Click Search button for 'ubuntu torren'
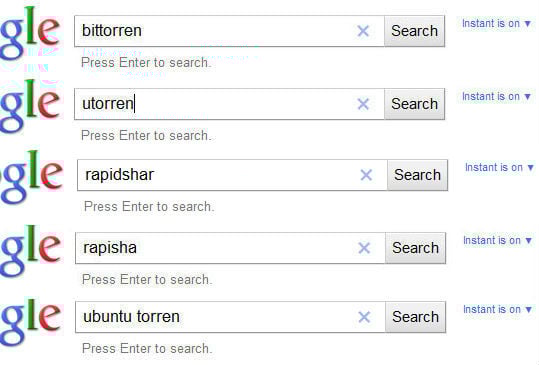This screenshot has height=365, width=539. pos(416,317)
